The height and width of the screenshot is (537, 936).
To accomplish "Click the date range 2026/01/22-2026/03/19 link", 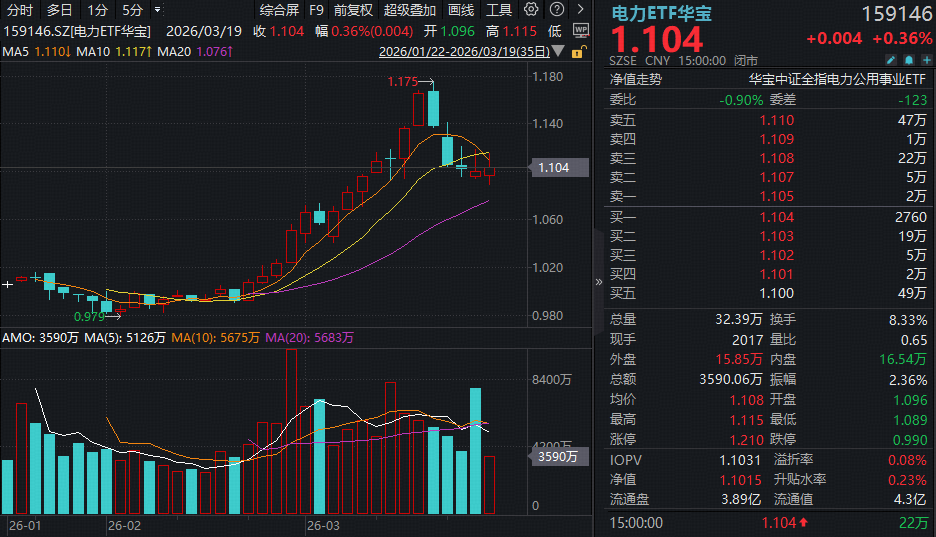I will (x=465, y=51).
